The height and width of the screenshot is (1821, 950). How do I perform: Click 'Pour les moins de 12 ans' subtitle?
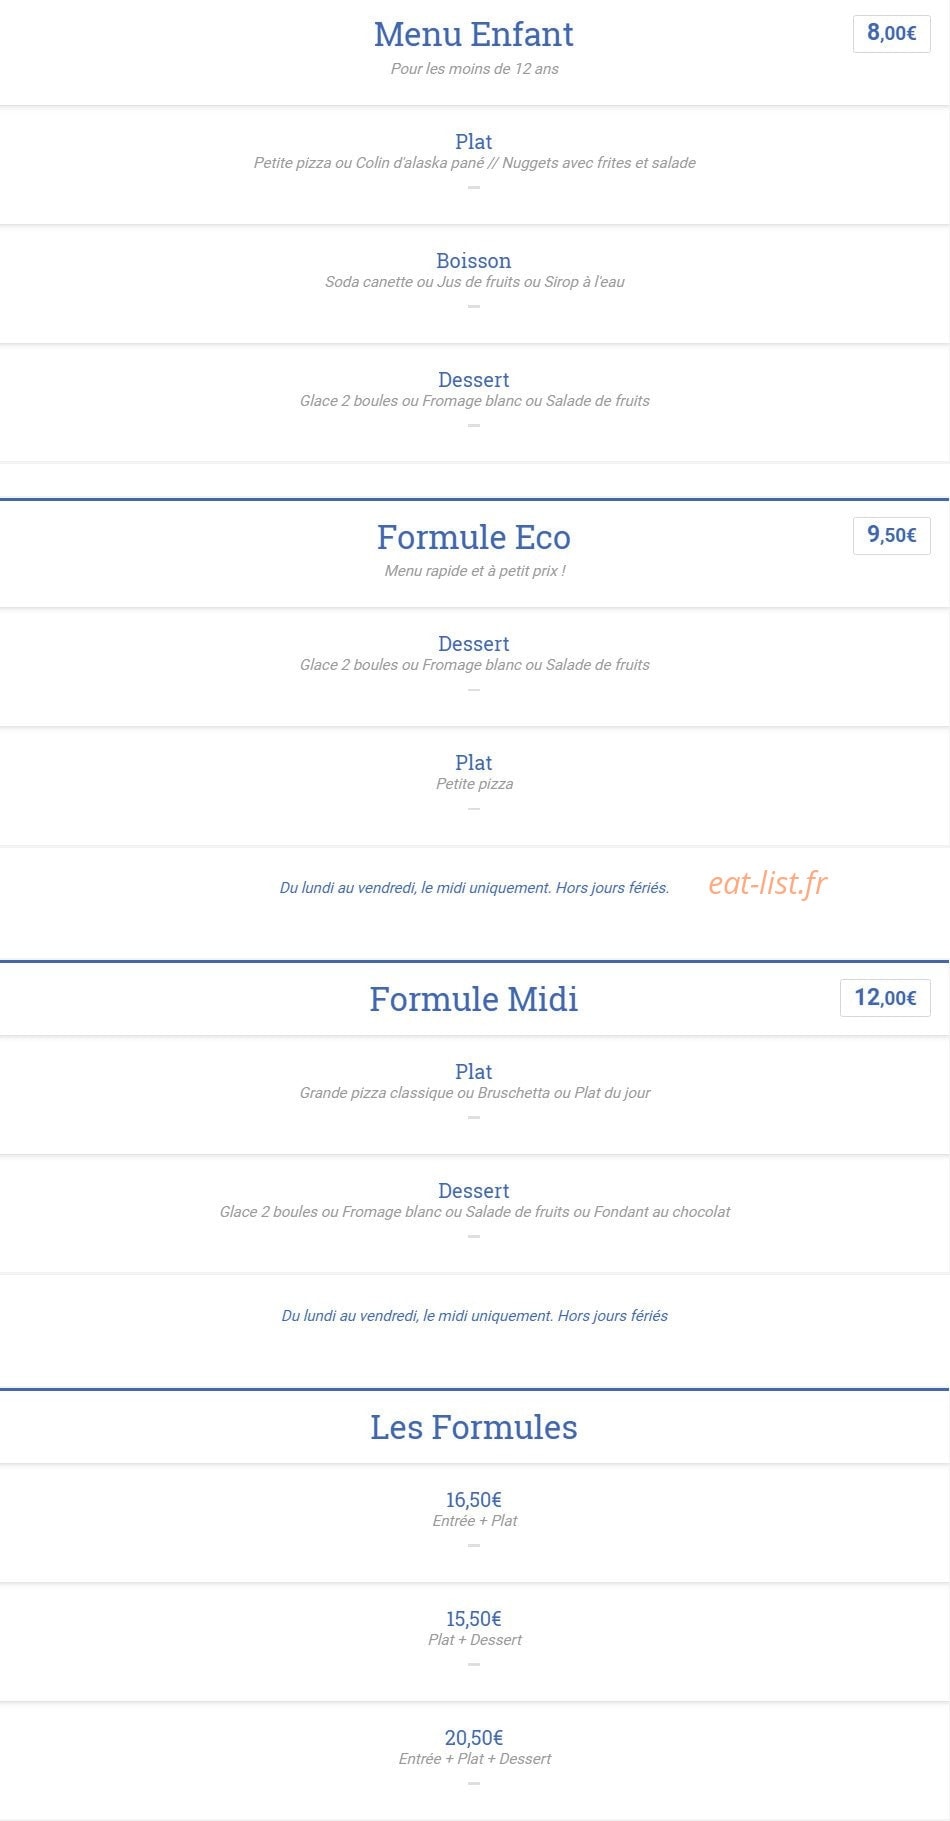coord(474,69)
